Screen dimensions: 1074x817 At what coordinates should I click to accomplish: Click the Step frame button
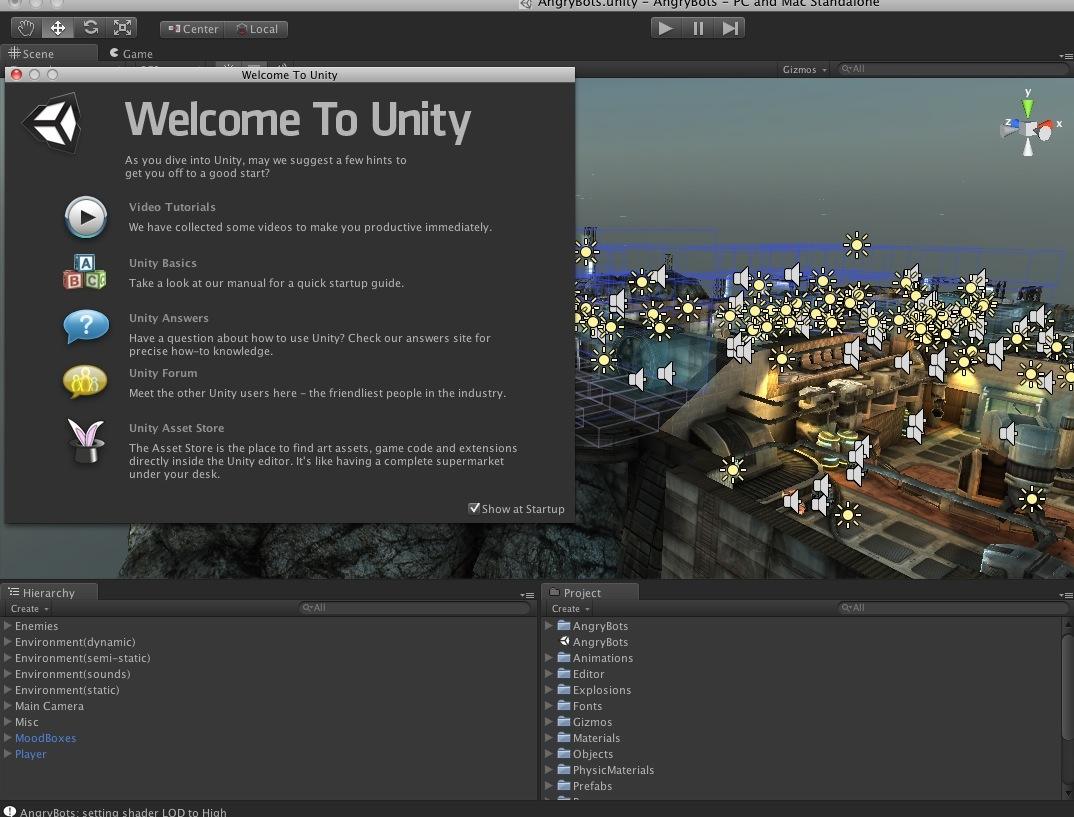pyautogui.click(x=730, y=28)
